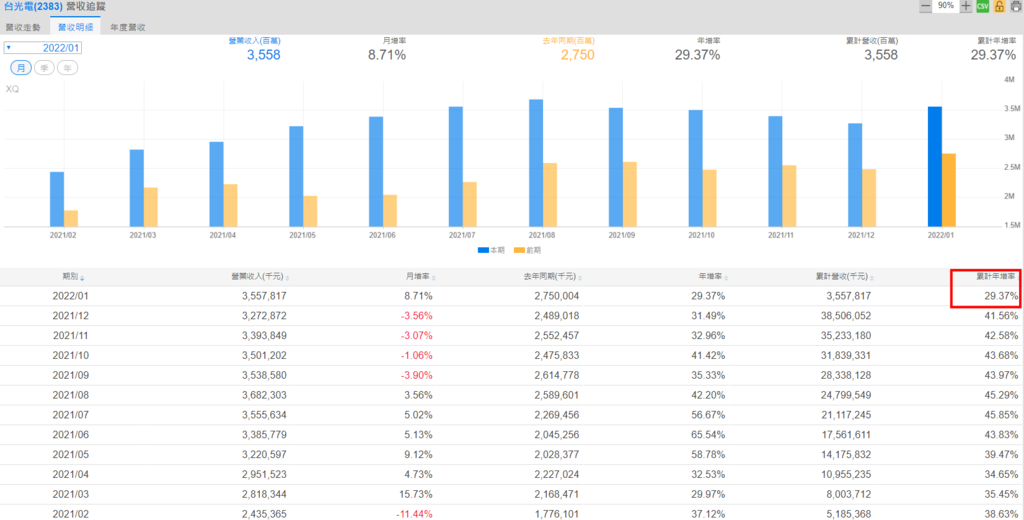The image size is (1024, 520).
Task: Click the orange 2021/09 prior-period bar
Action: tap(630, 195)
